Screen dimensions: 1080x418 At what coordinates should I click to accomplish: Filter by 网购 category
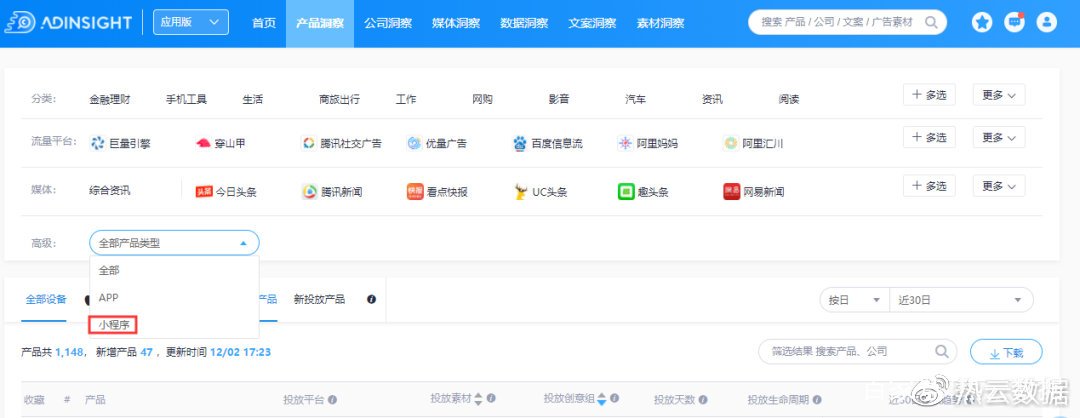tap(482, 99)
